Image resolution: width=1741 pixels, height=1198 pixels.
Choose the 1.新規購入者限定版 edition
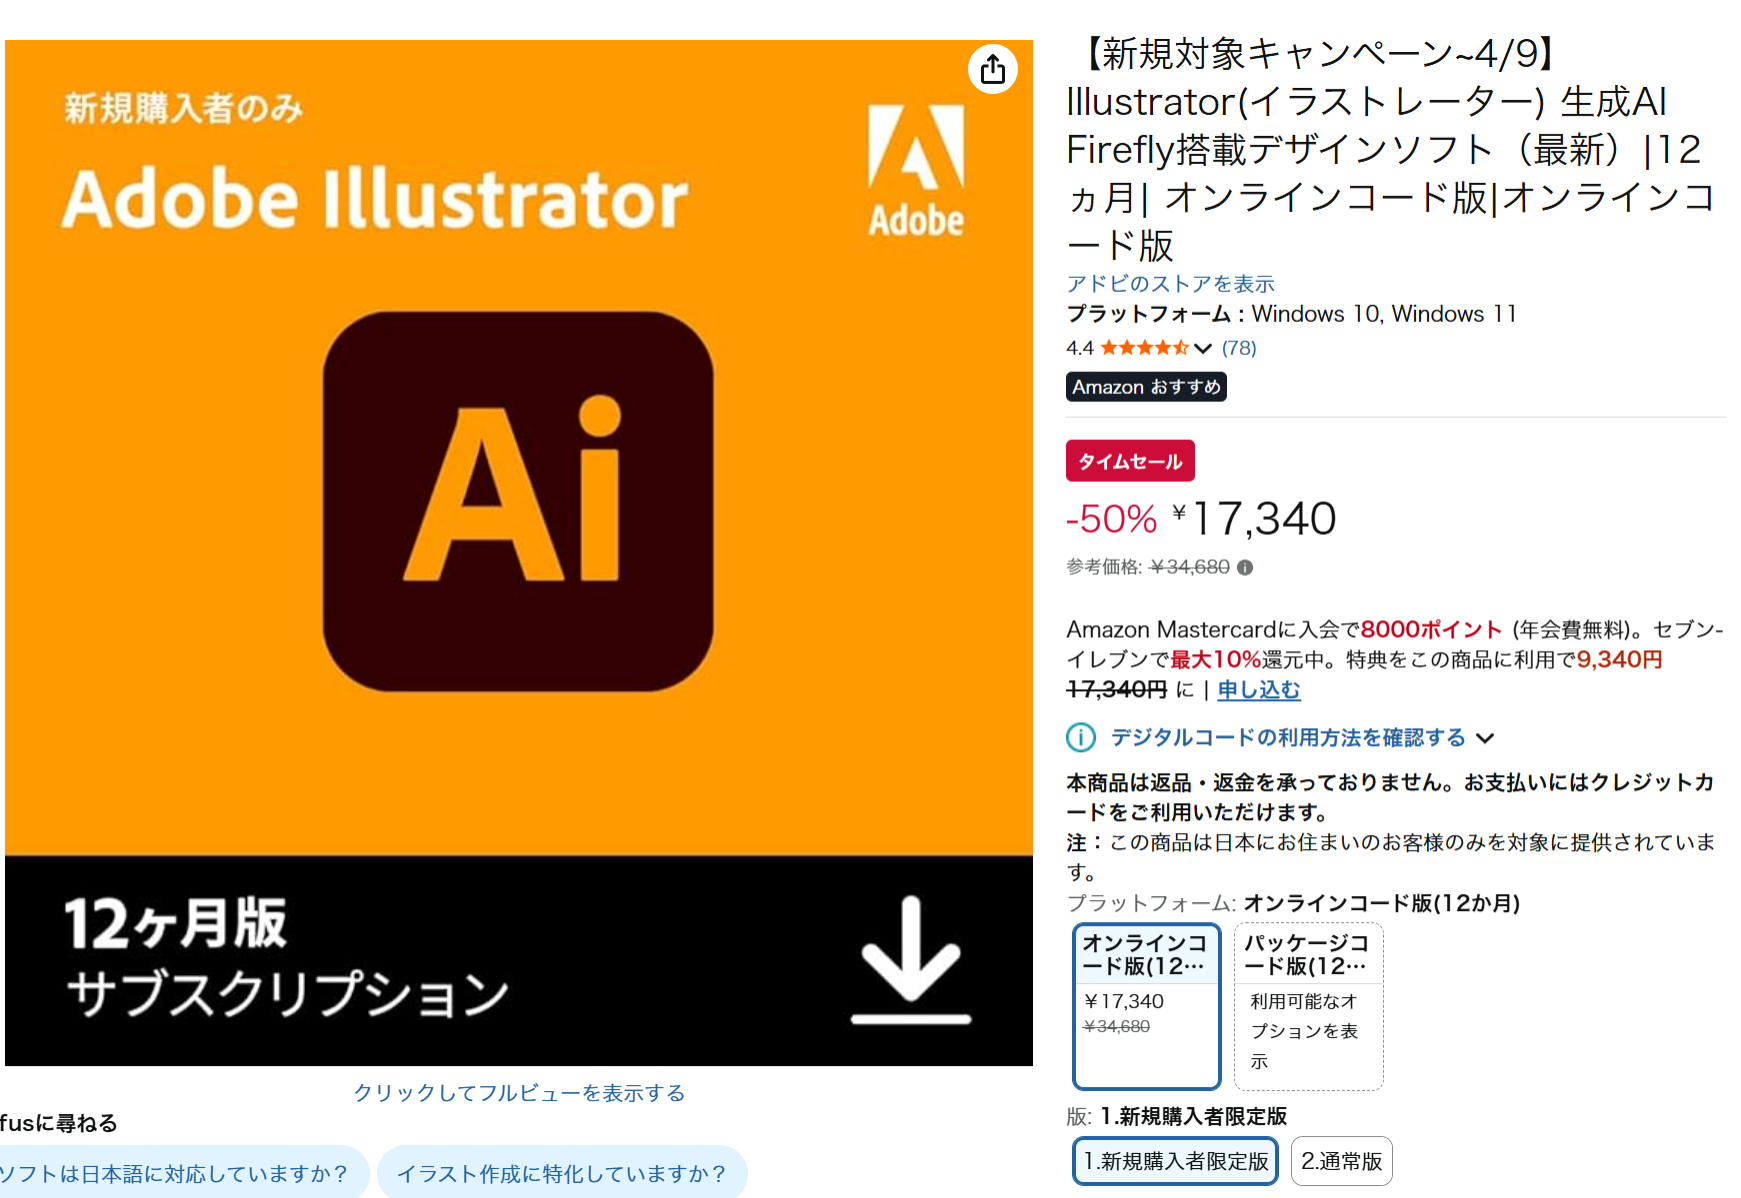(x=1175, y=1161)
